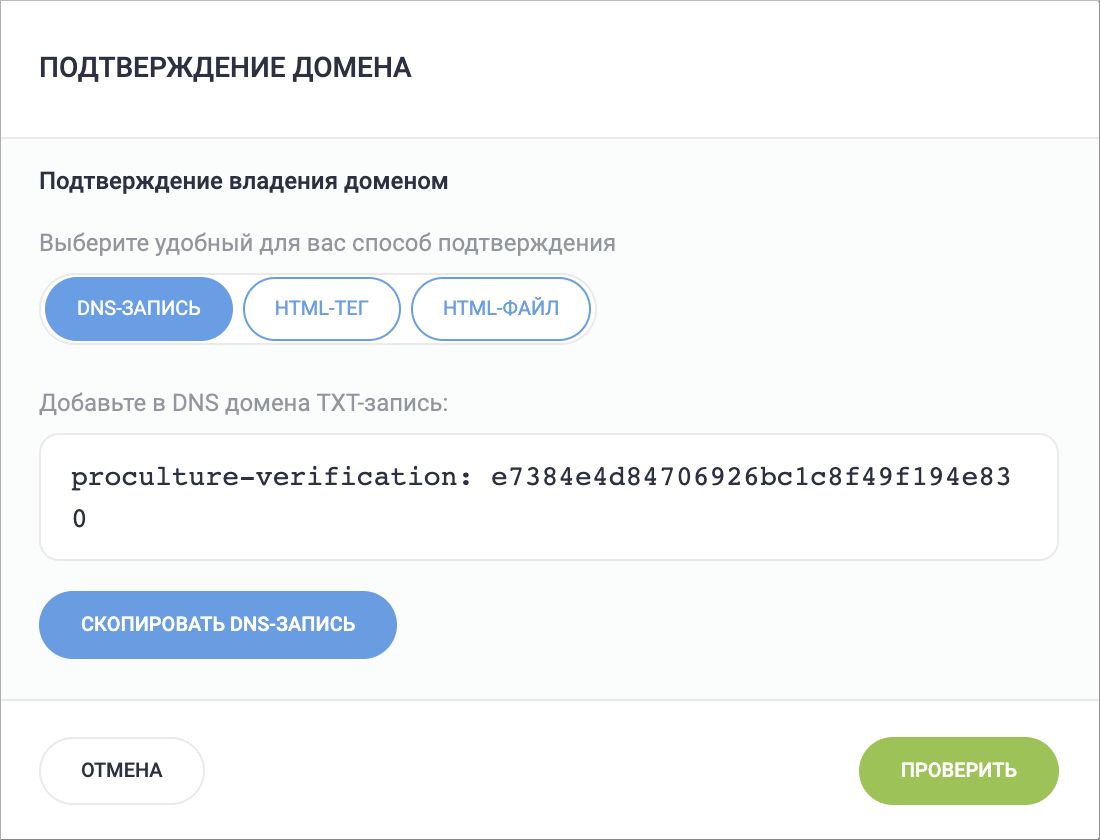Switch to the HTML-ТЕГ method
The width and height of the screenshot is (1100, 840).
point(322,309)
